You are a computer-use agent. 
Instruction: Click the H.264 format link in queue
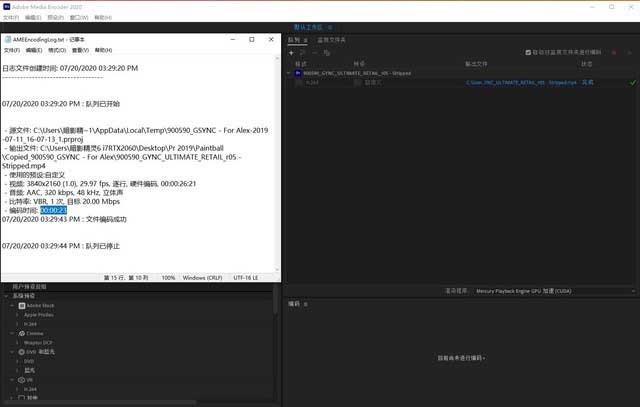[x=312, y=82]
